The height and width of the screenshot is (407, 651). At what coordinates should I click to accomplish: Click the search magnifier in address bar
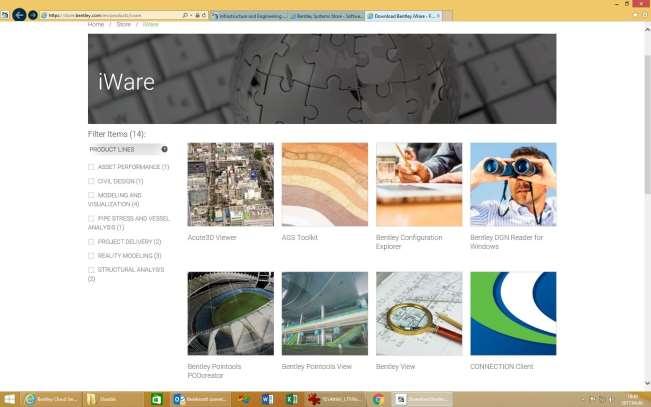click(x=185, y=15)
